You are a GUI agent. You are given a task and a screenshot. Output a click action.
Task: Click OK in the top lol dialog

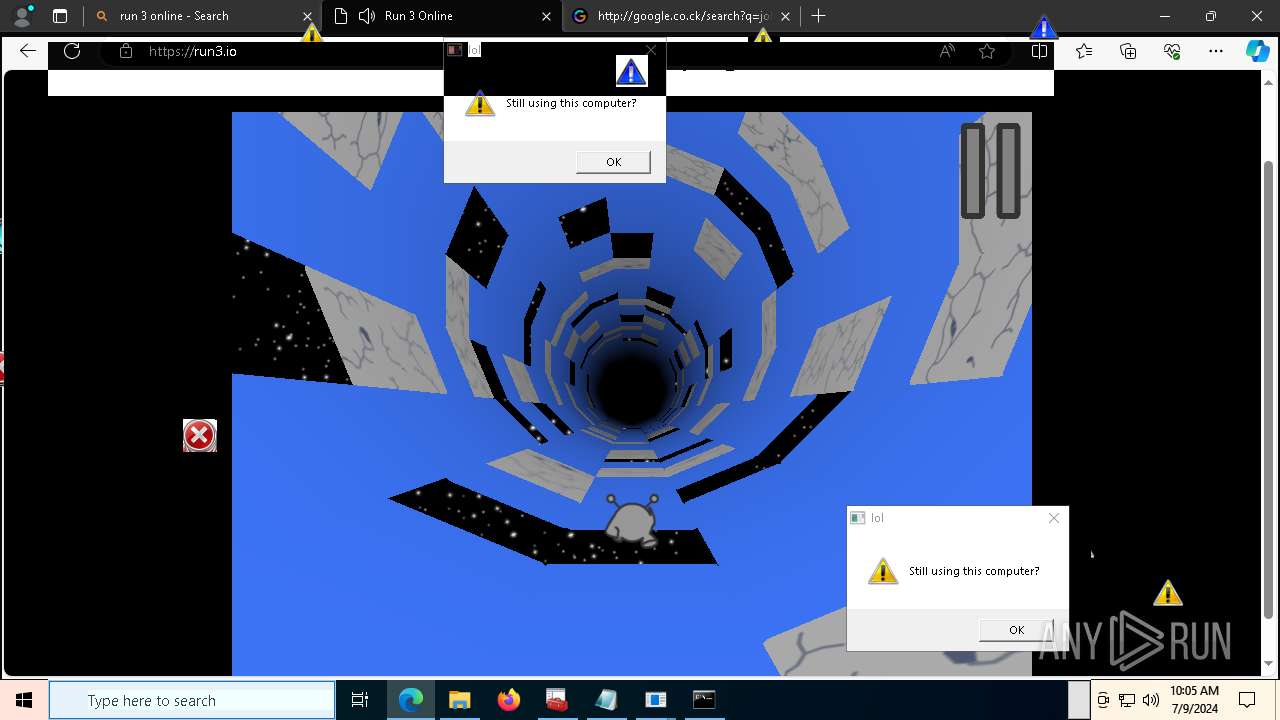point(613,162)
